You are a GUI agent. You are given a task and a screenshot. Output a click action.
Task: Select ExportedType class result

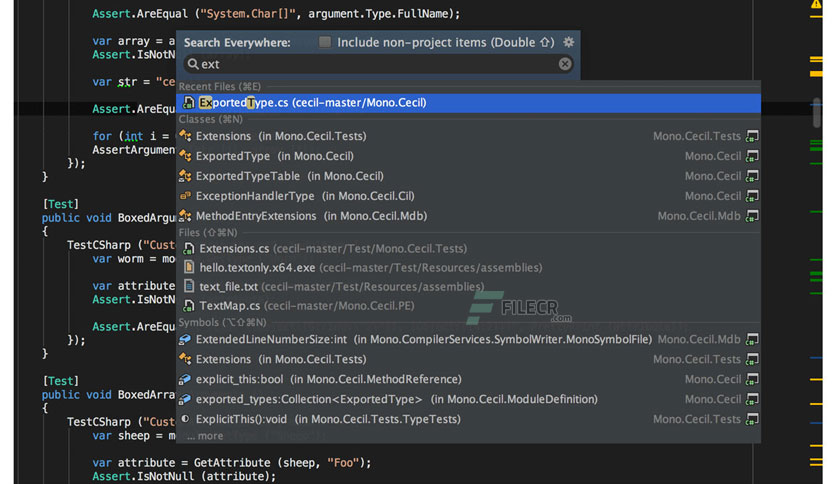(x=468, y=156)
